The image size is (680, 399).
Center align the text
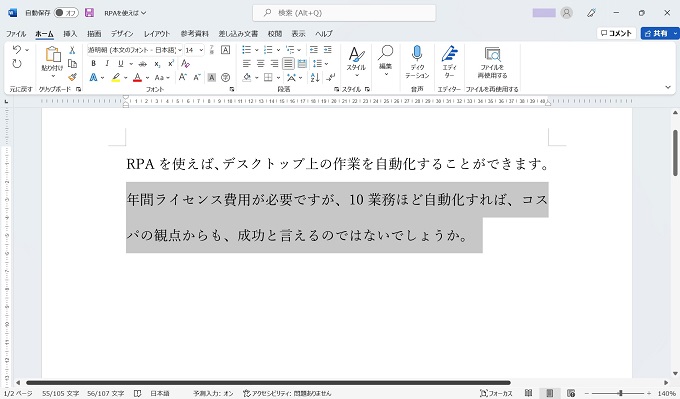click(261, 64)
